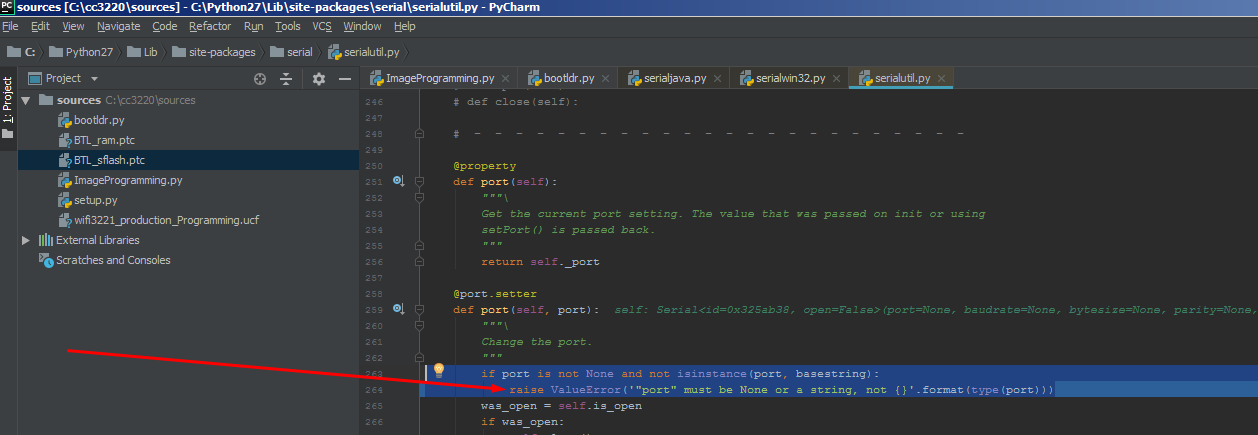Open the Project panel settings gear
1258x435 pixels.
point(319,78)
